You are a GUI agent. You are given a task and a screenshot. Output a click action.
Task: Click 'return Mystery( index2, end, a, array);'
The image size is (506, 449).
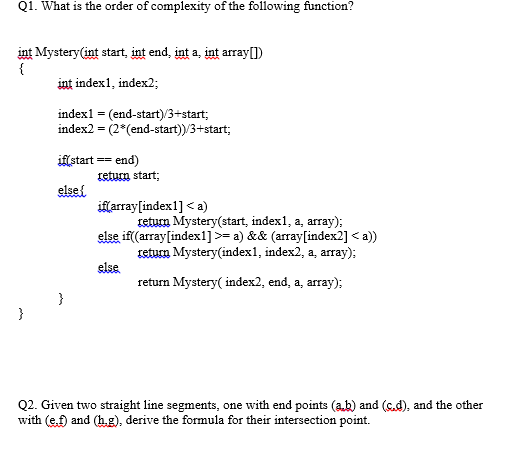240,283
